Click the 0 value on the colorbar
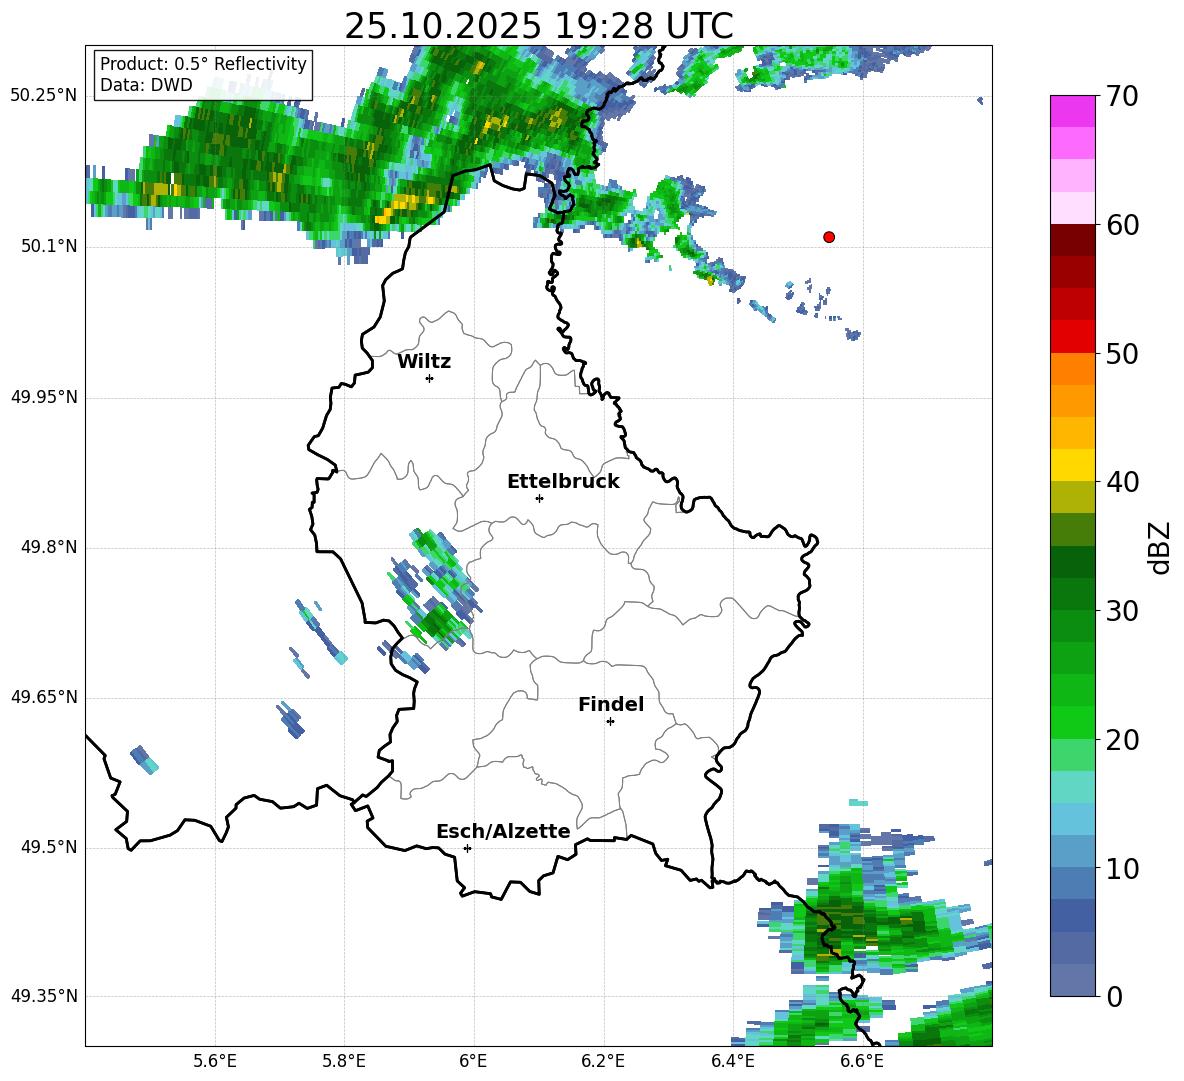The image size is (1184, 1081). pos(1114,996)
